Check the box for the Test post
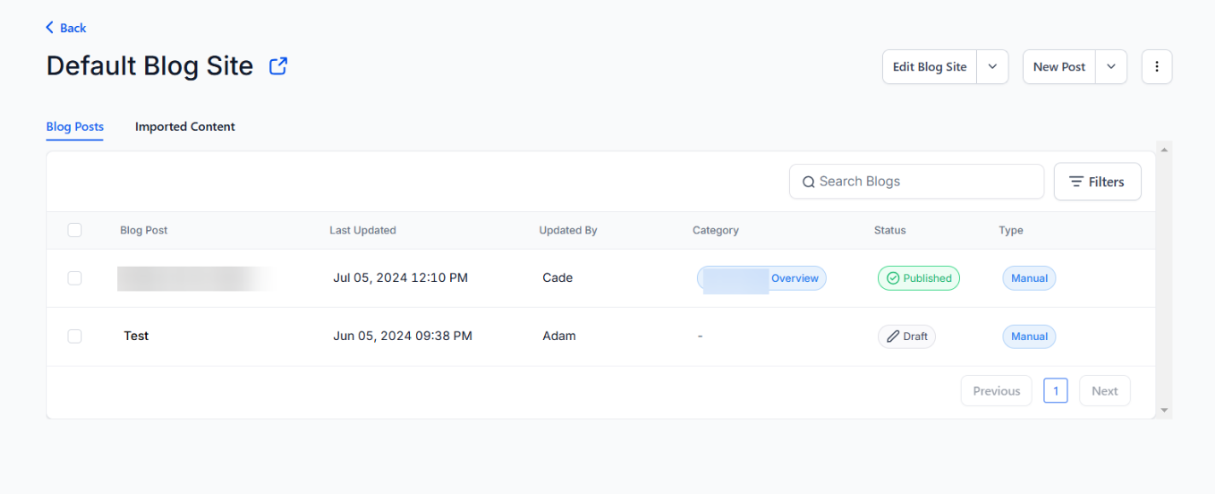1215x494 pixels. pyautogui.click(x=75, y=336)
